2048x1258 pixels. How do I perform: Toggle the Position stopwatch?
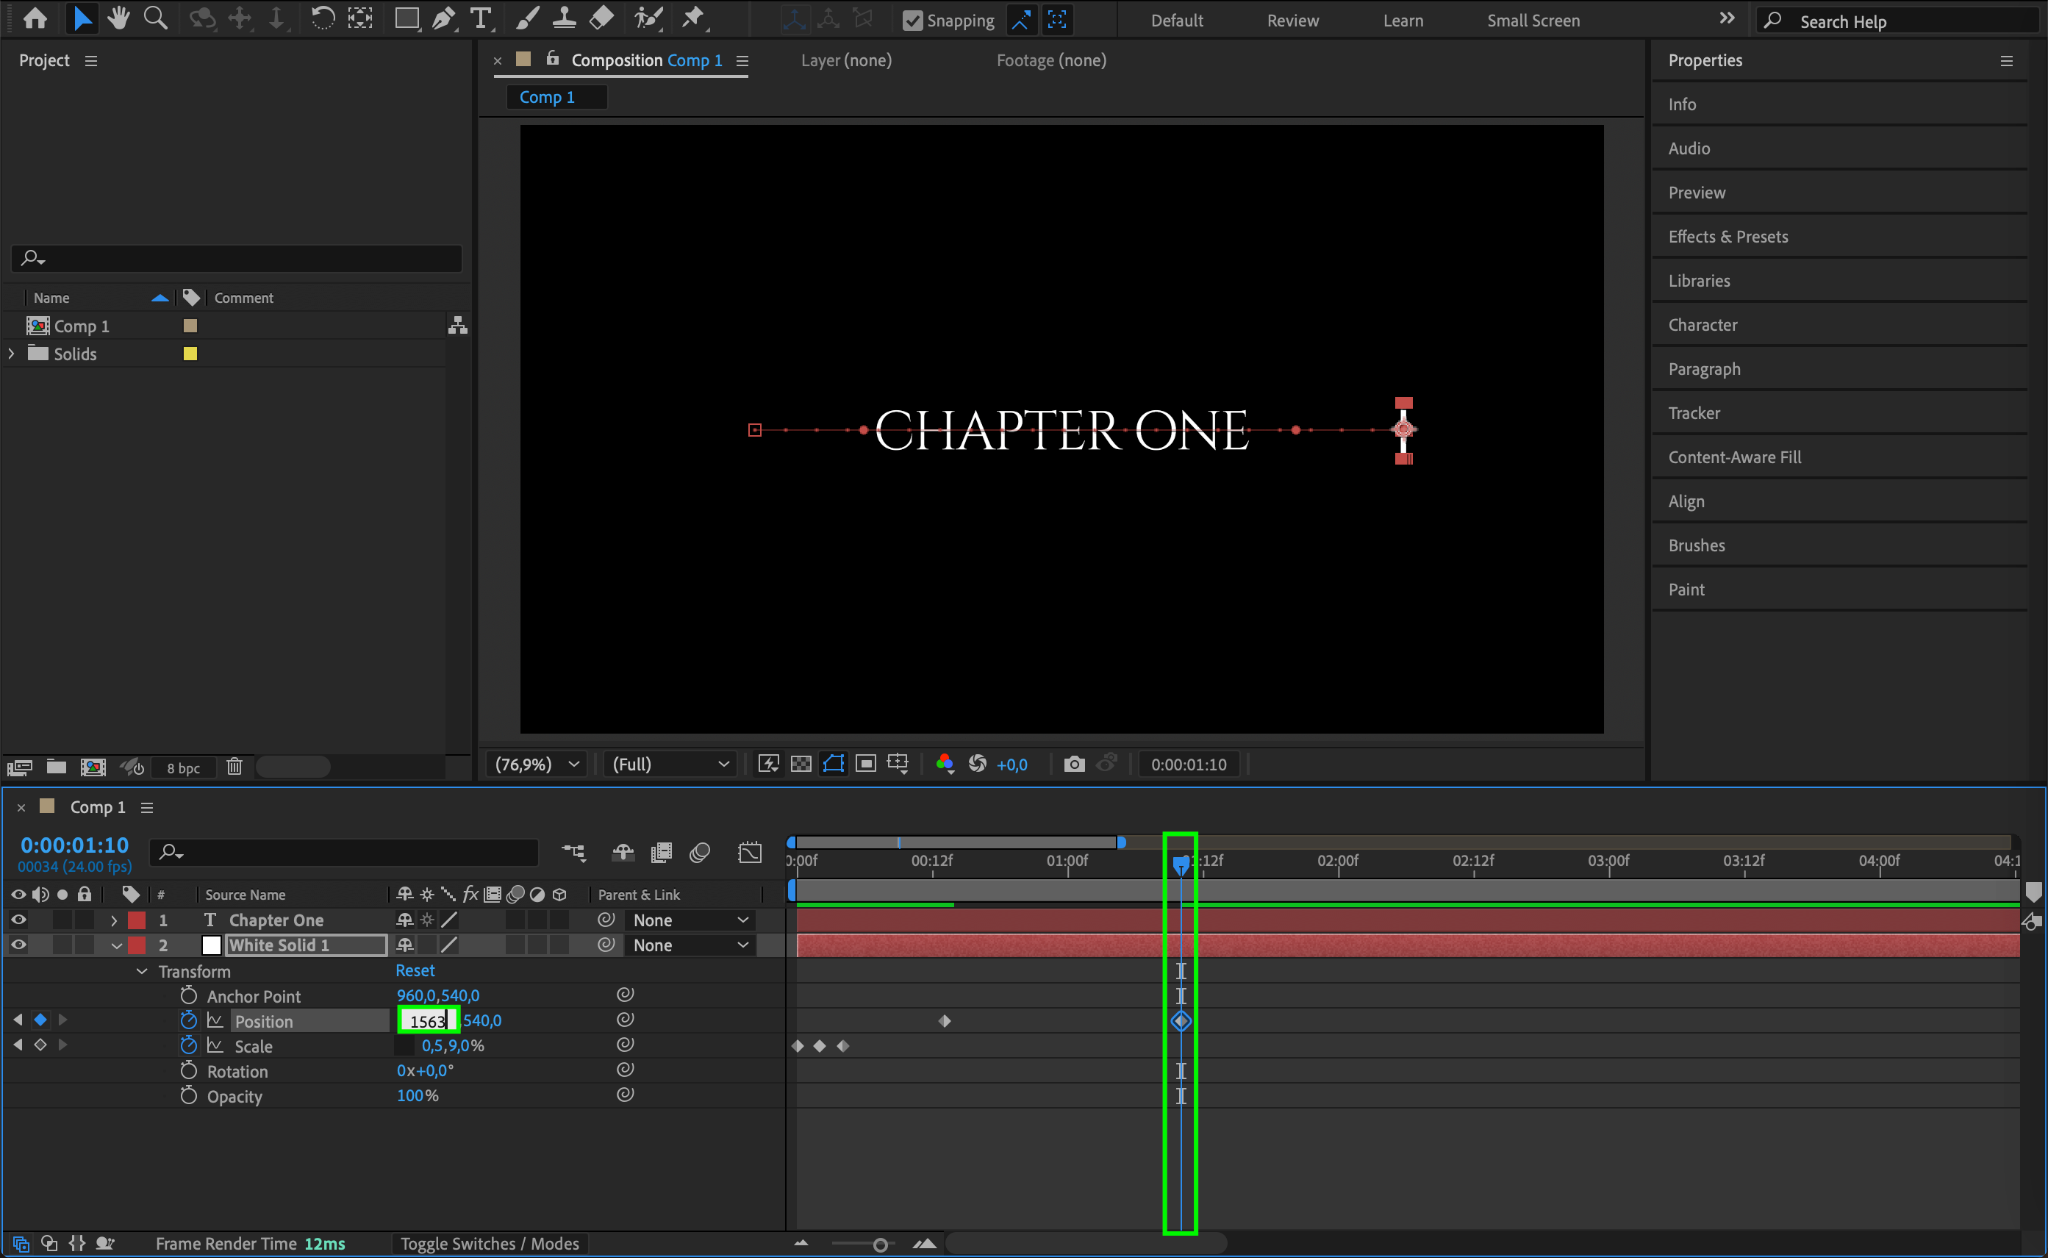click(189, 1021)
